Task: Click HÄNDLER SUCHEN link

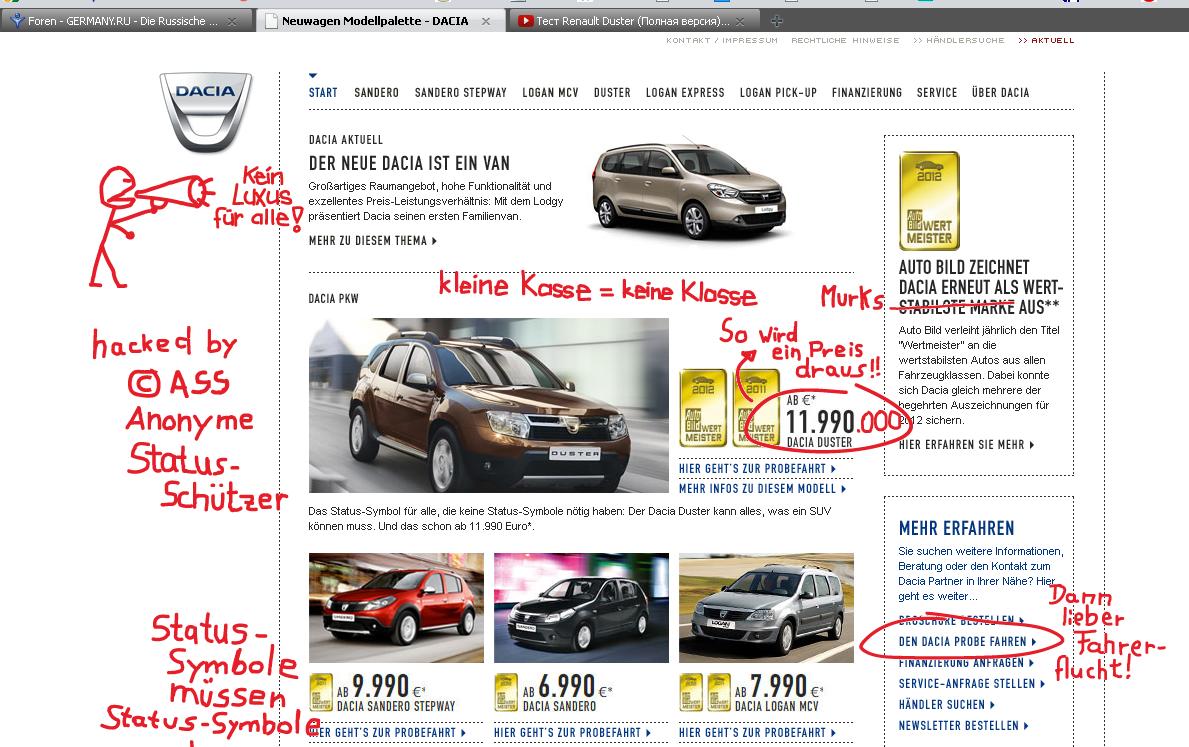Action: point(946,705)
